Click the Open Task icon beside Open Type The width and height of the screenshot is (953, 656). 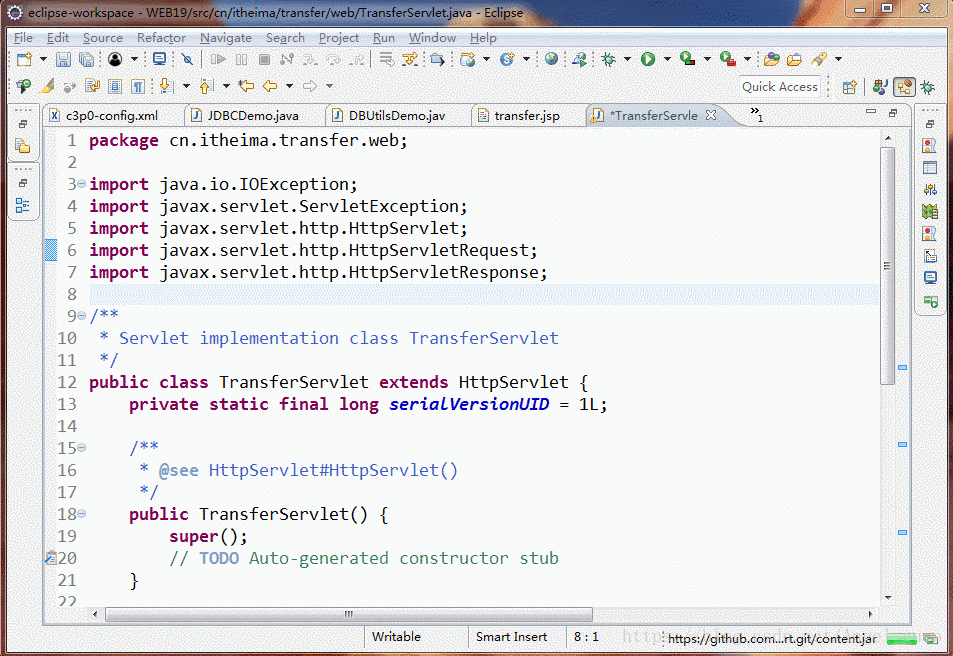coord(794,59)
